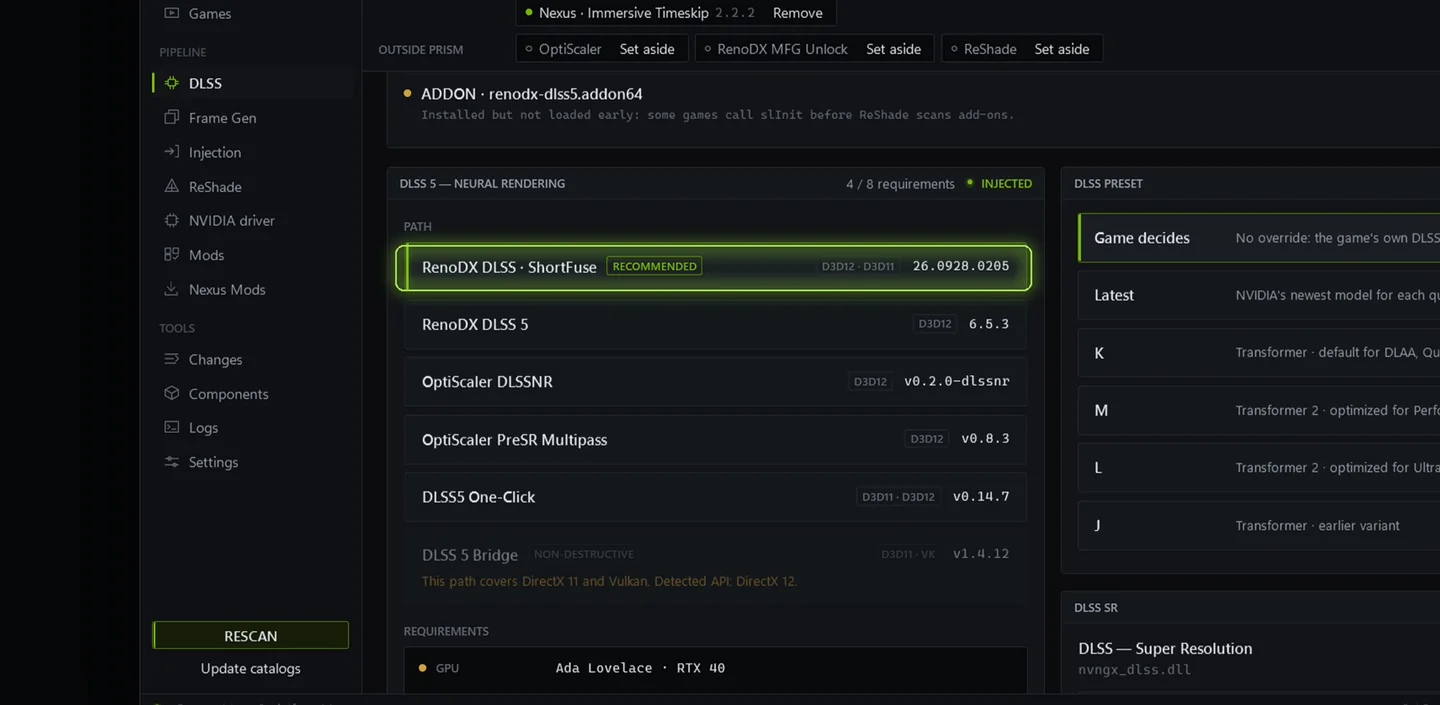
Task: Click version v0.2.0-dlssnr
Action: click(x=957, y=381)
